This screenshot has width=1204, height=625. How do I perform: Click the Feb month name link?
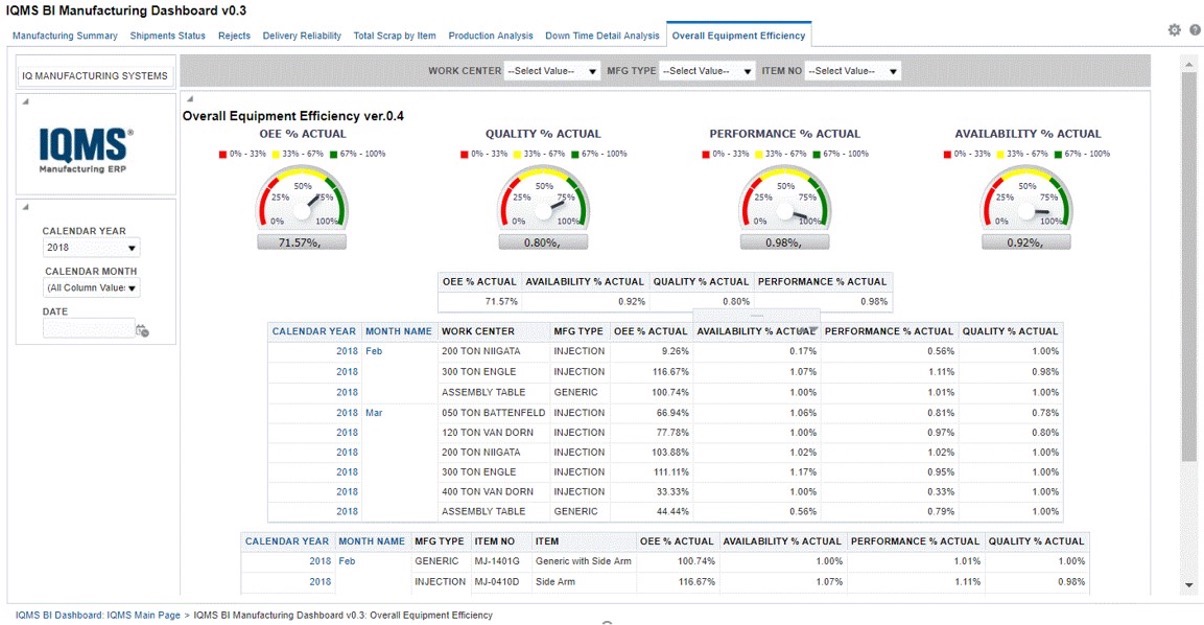point(374,351)
